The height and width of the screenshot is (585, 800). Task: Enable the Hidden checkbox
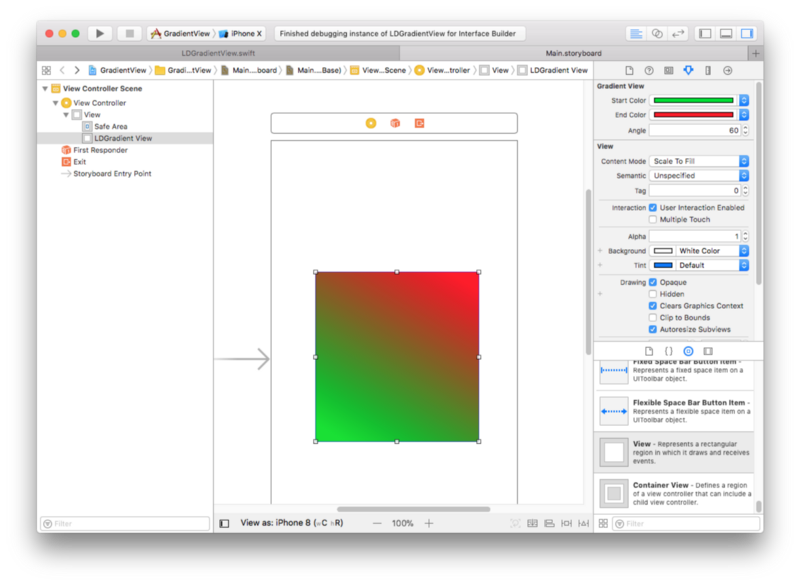point(653,294)
